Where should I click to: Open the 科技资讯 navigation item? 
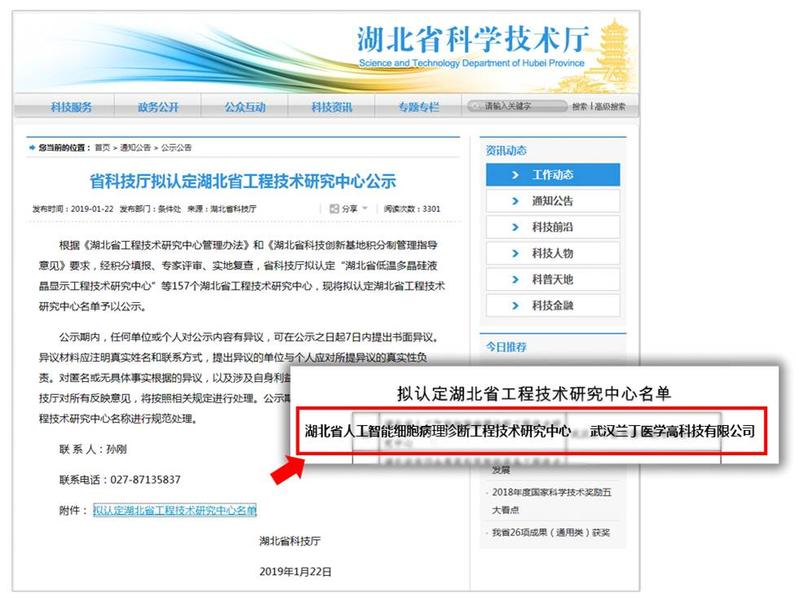coord(332,107)
